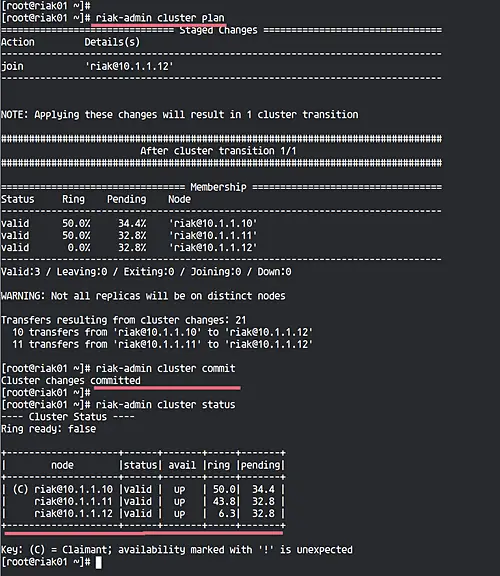Click the NOTE line about cluster transition
The height and width of the screenshot is (576, 500).
pos(179,115)
